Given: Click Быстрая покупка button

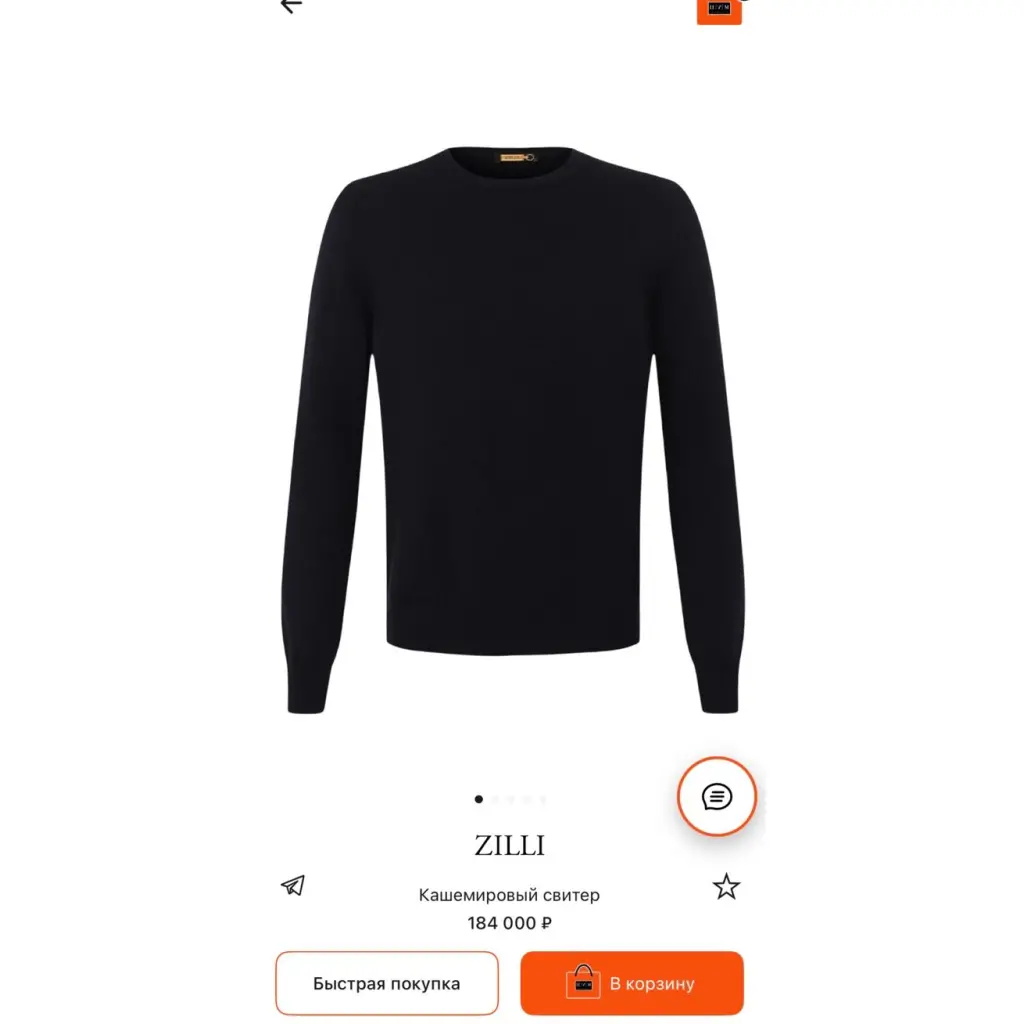Looking at the screenshot, I should coord(387,984).
